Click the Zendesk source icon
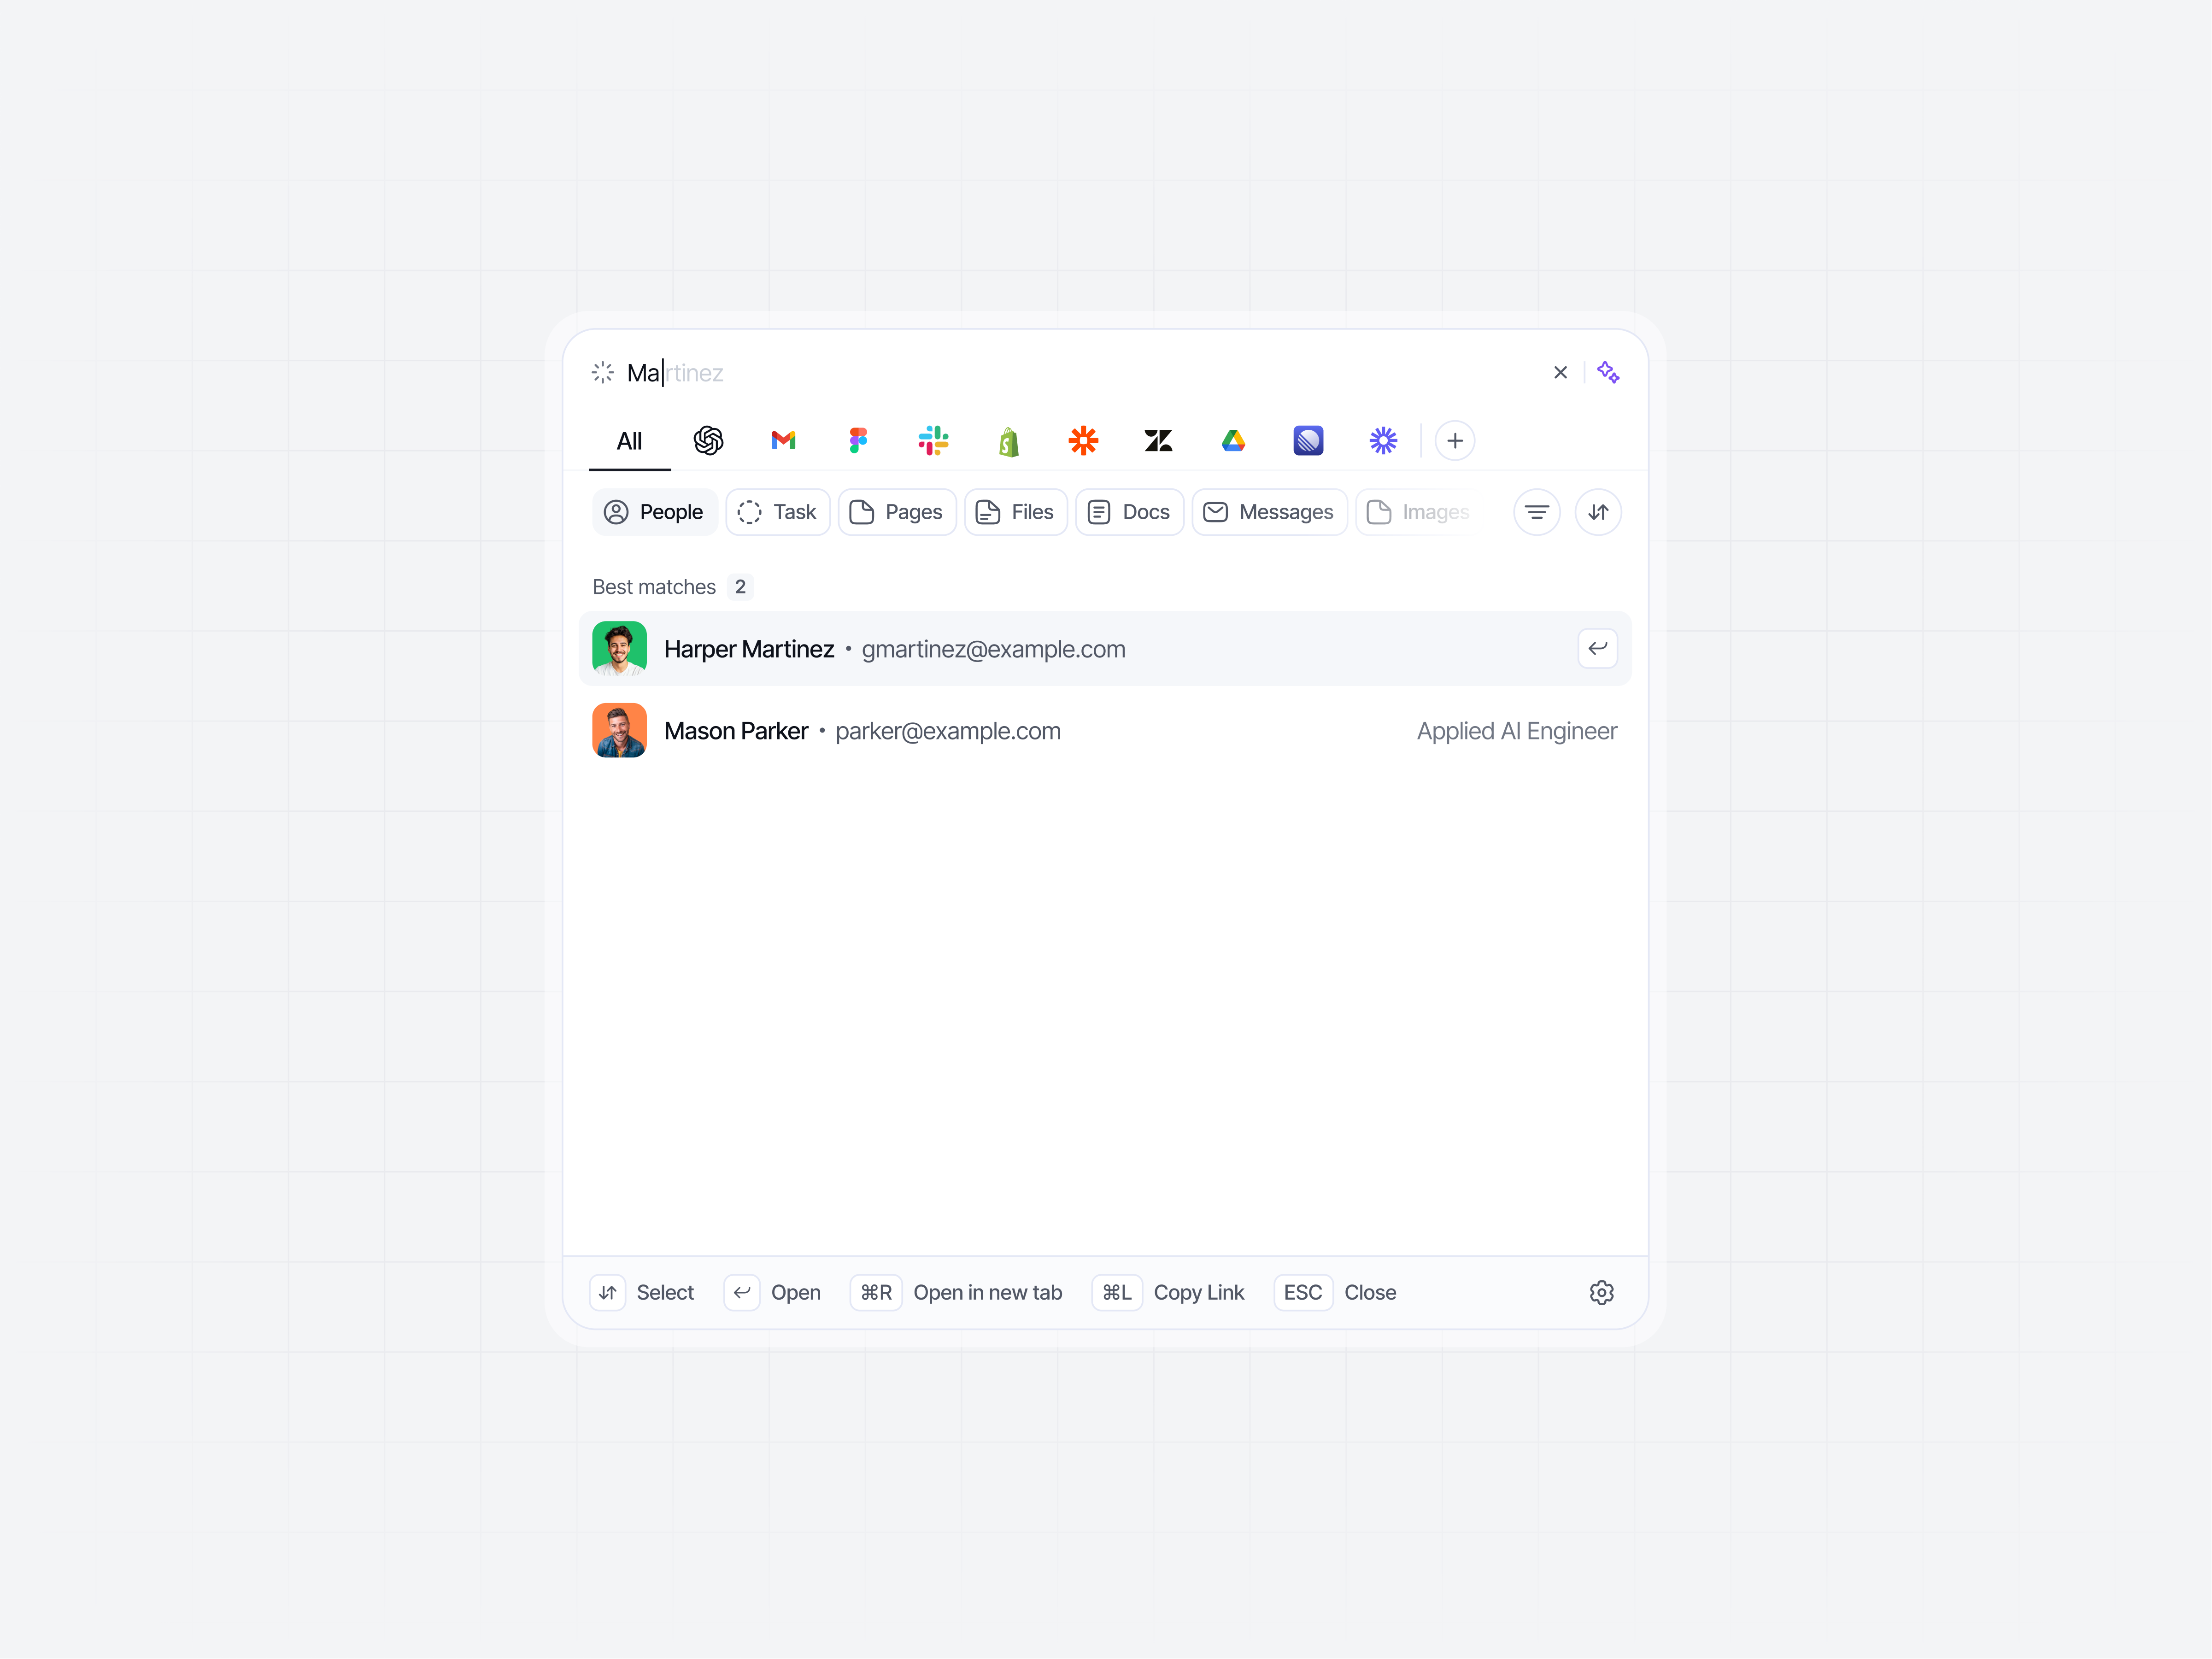This screenshot has width=2212, height=1659. point(1158,441)
